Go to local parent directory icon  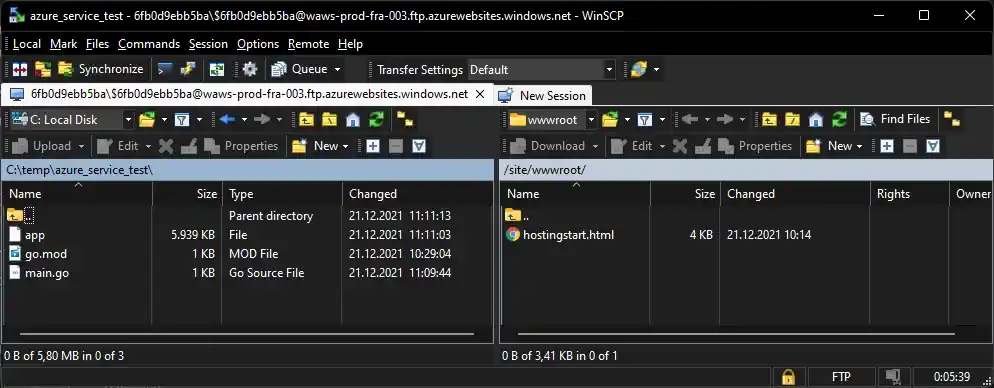(x=307, y=119)
